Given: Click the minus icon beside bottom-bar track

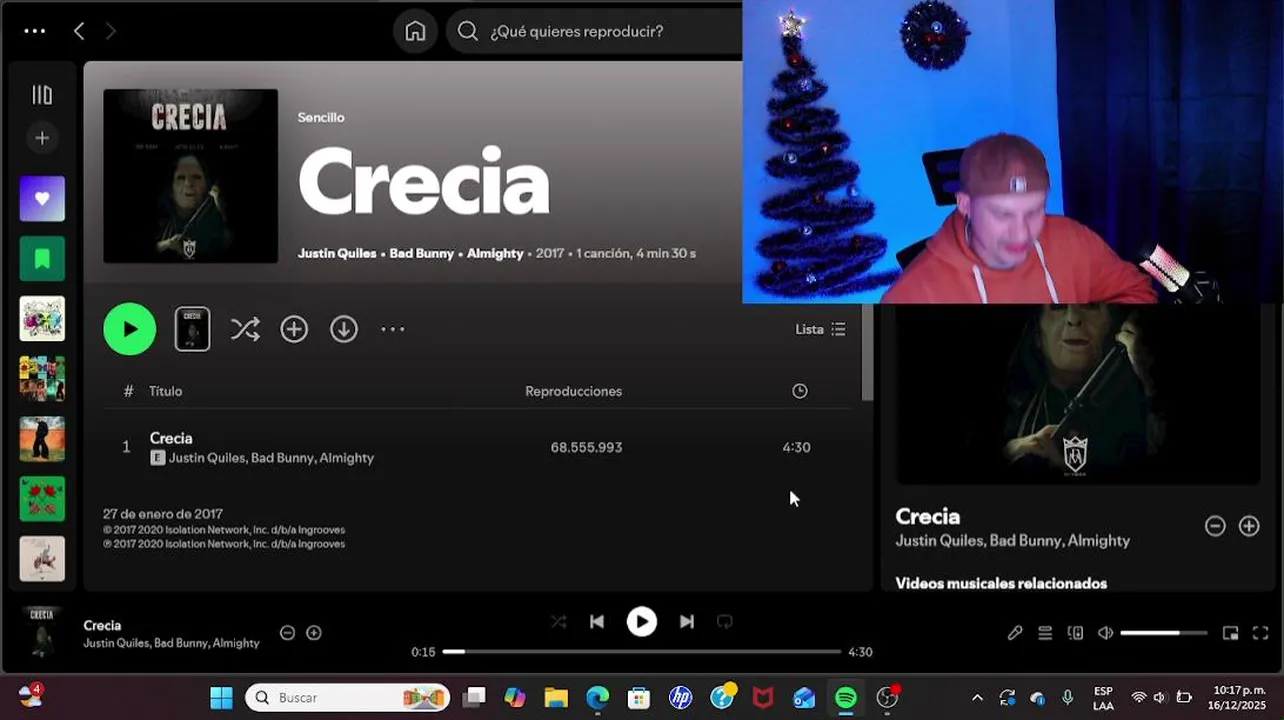Looking at the screenshot, I should click(x=287, y=633).
